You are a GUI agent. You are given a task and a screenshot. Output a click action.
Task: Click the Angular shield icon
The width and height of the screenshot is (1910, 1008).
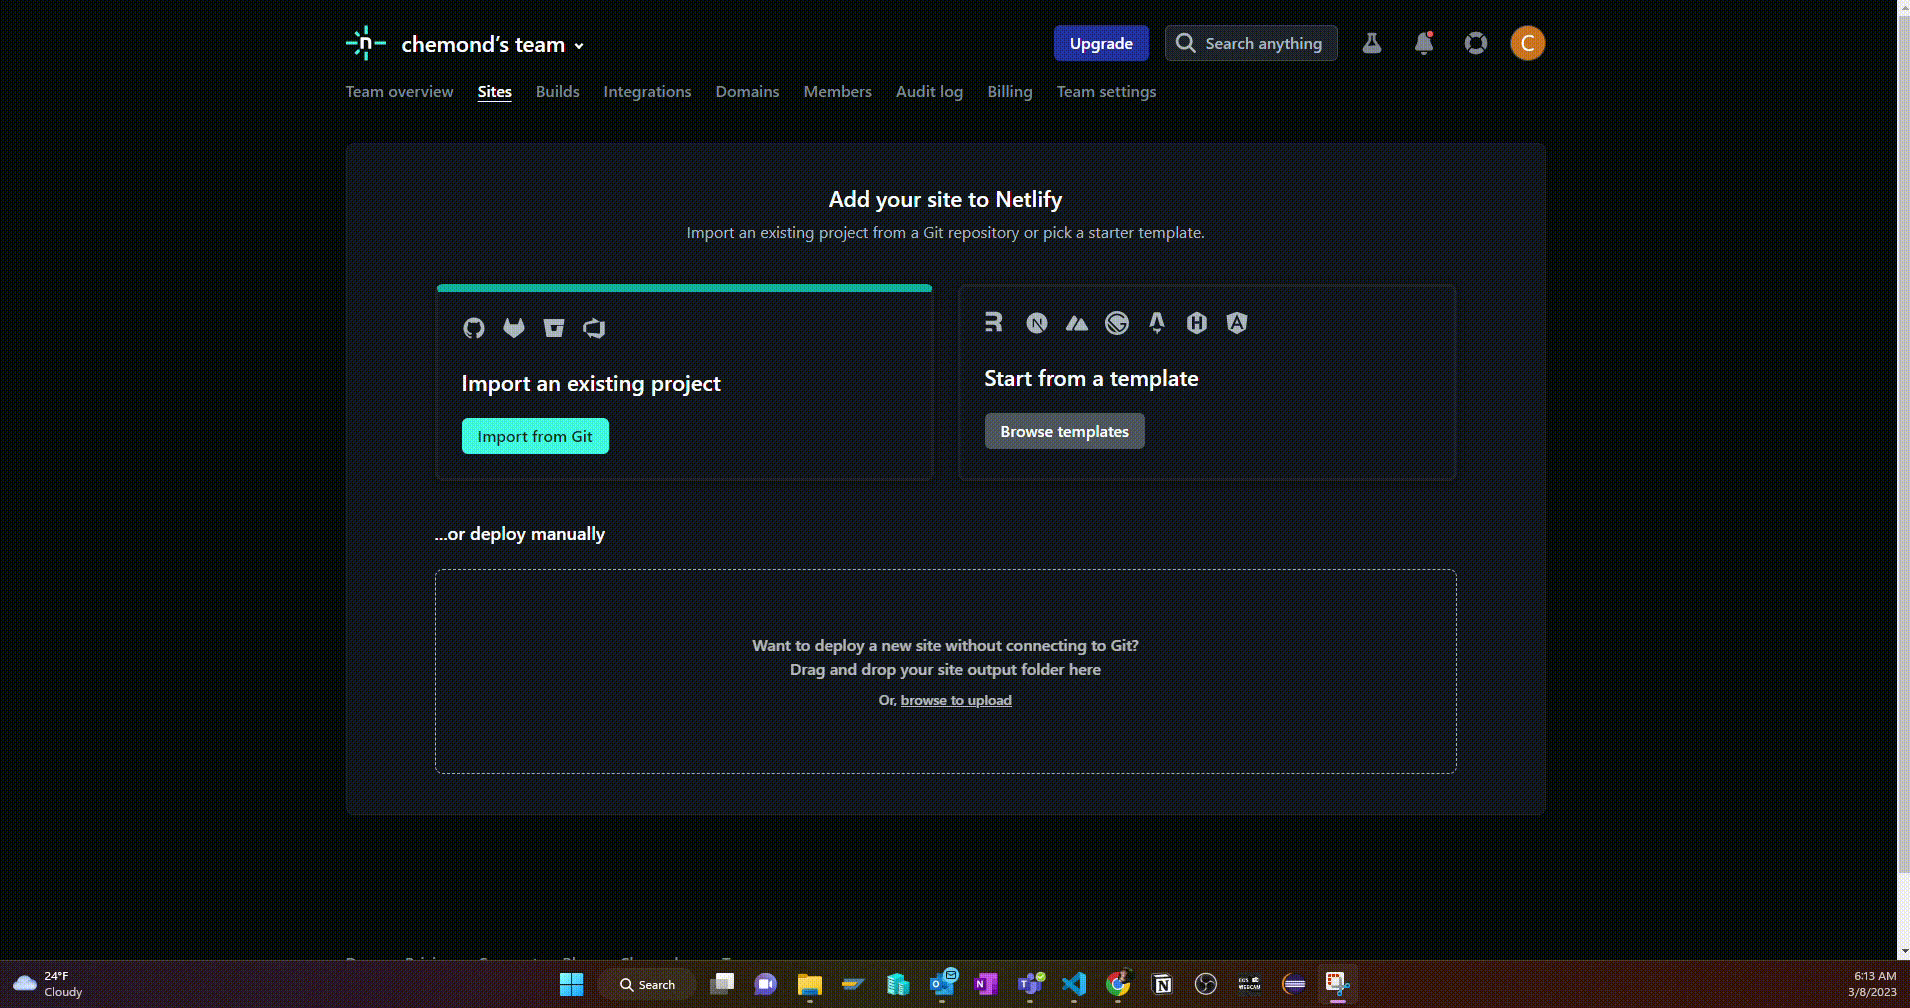pyautogui.click(x=1237, y=323)
